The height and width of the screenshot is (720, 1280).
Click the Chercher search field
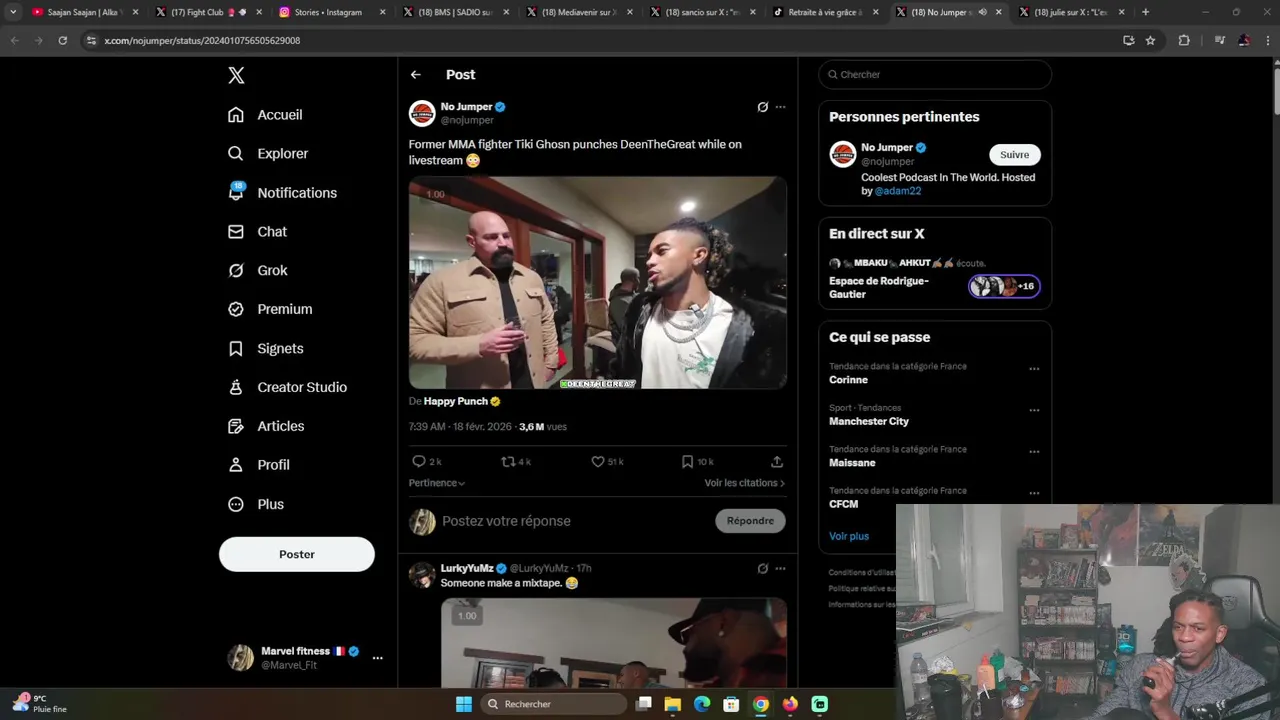[935, 74]
